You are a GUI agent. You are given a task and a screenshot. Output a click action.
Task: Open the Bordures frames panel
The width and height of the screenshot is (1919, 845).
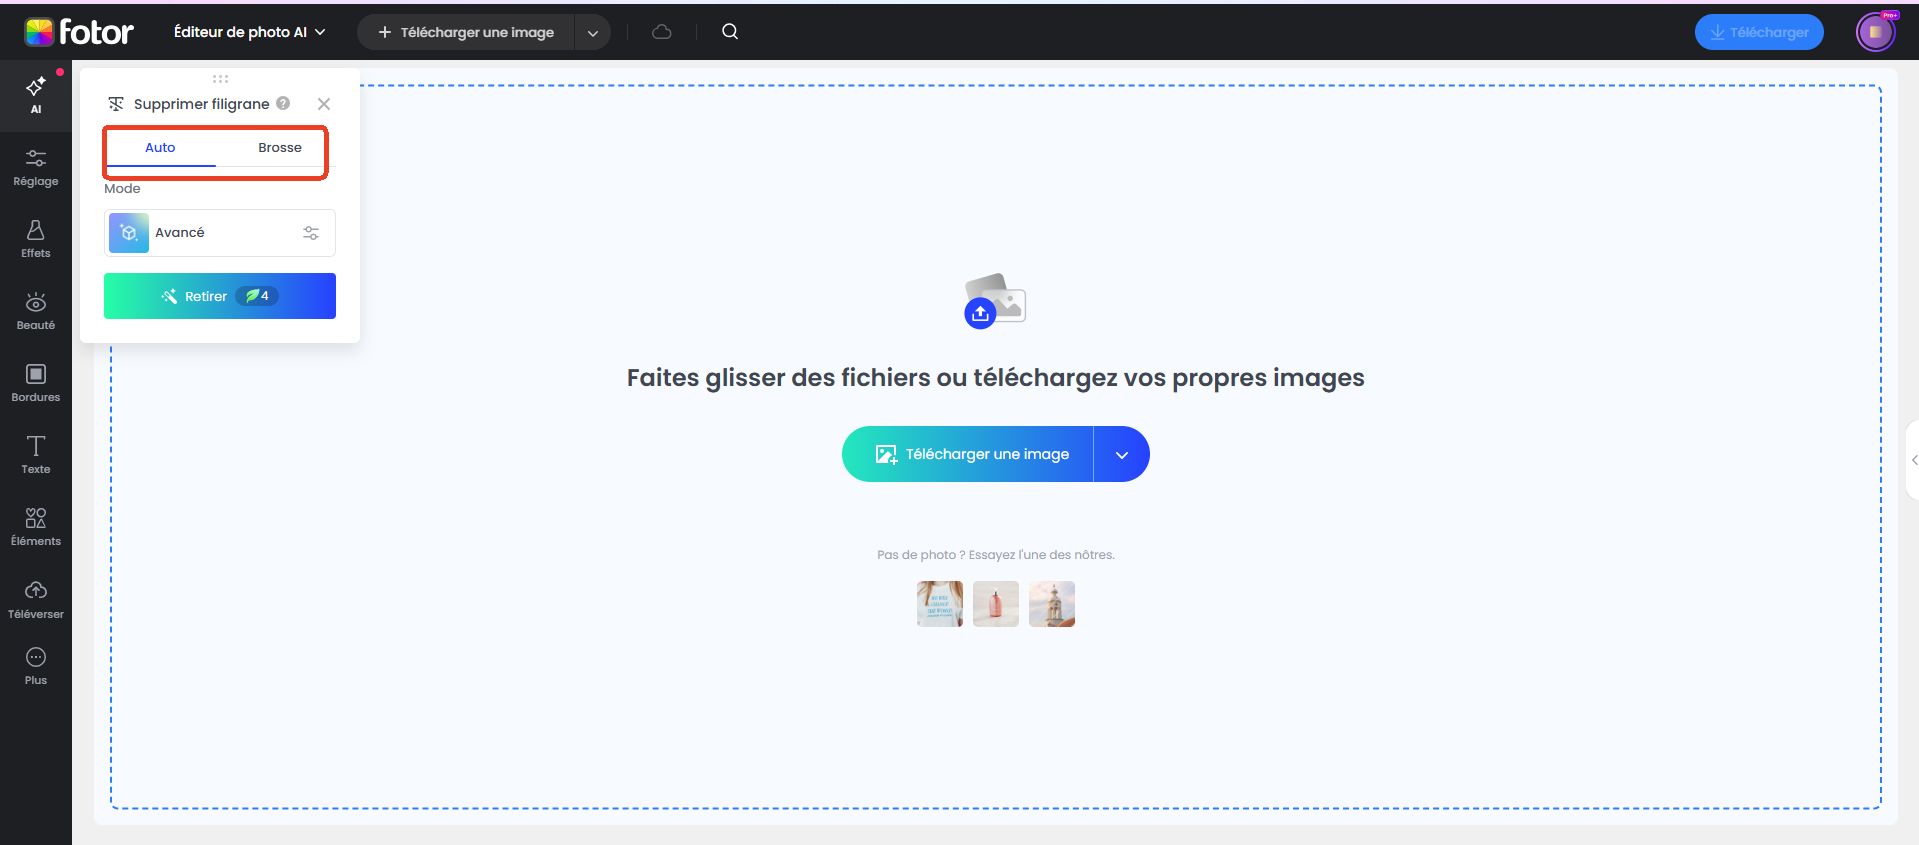36,384
